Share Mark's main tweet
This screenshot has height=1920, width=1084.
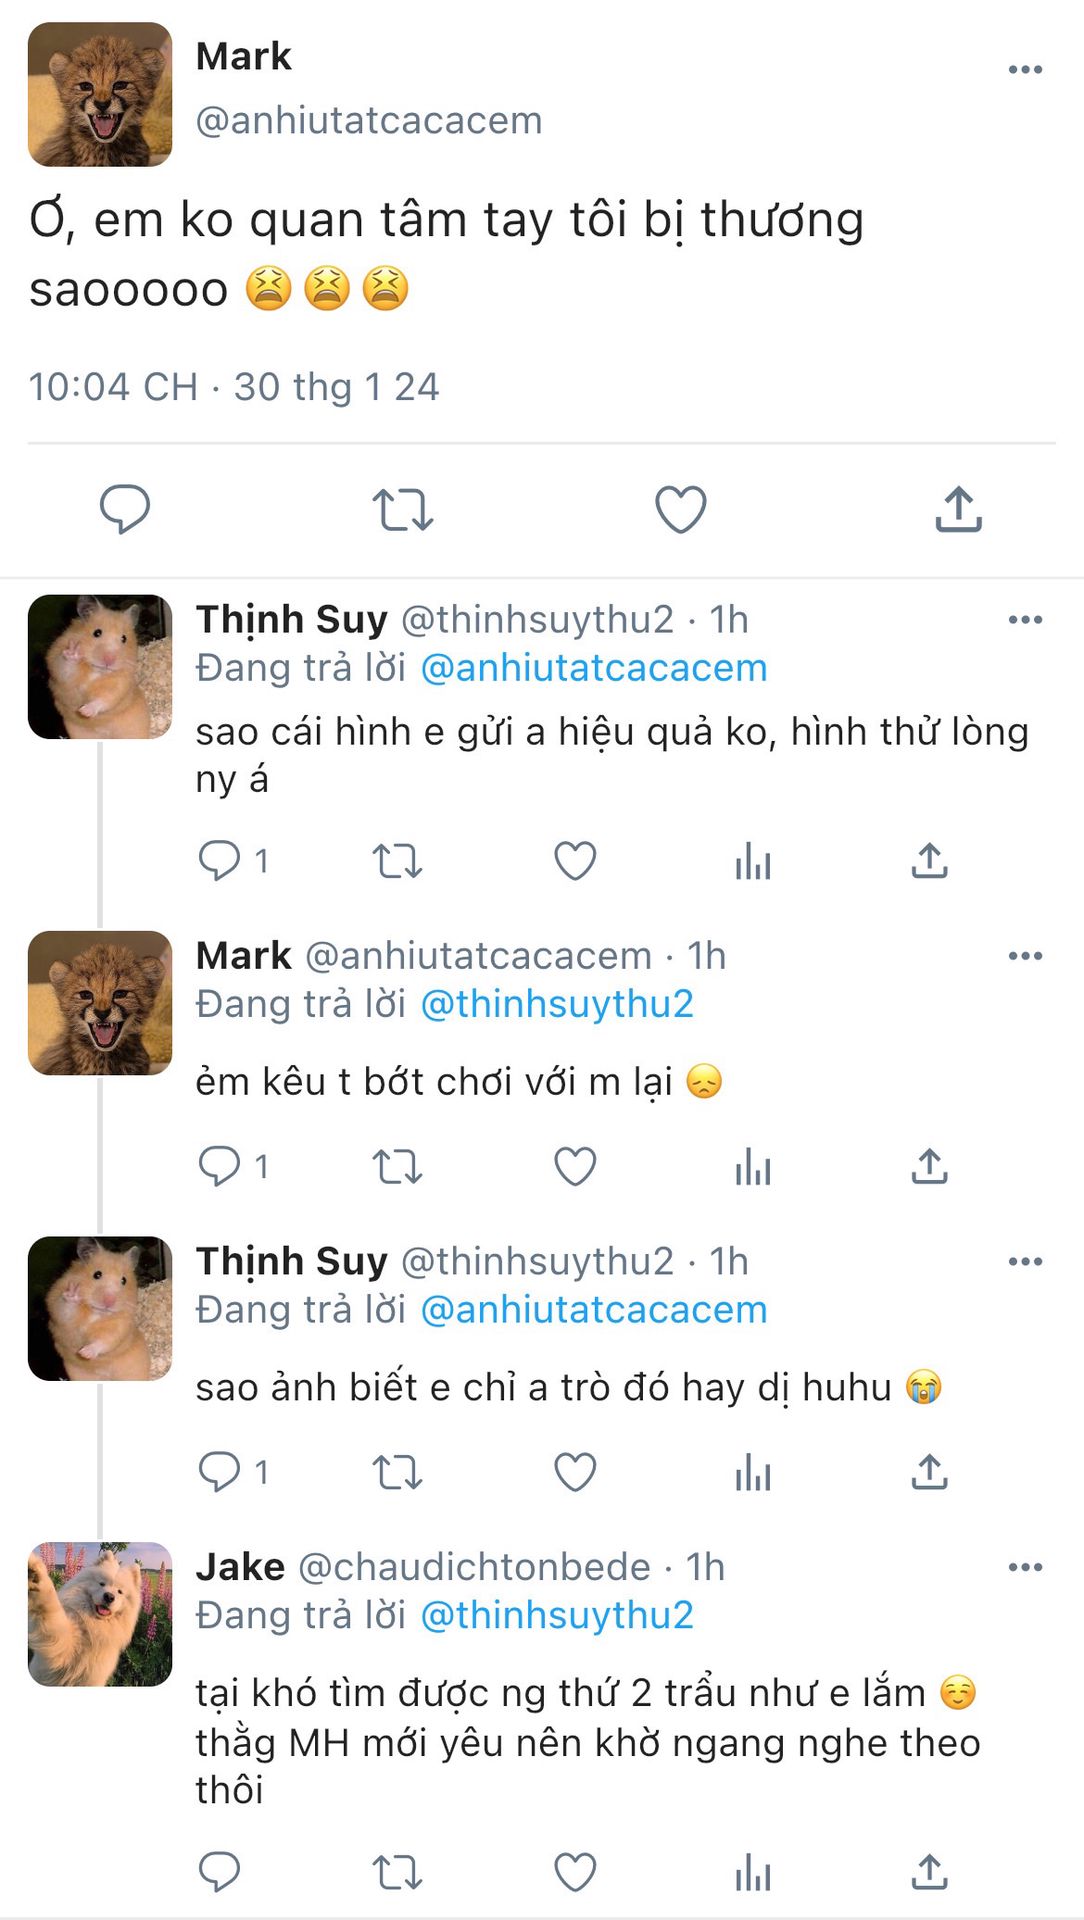pos(958,509)
